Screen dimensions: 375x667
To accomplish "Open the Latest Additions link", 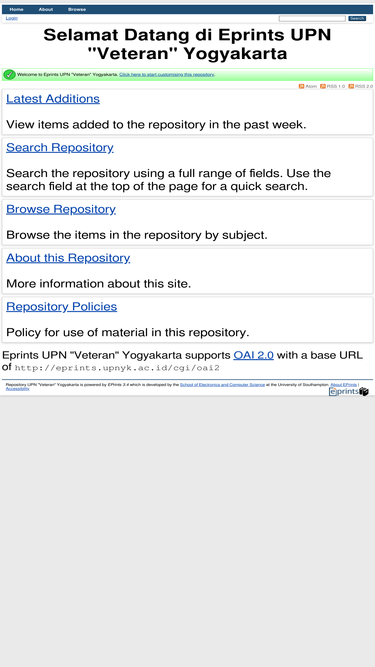I will pyautogui.click(x=53, y=99).
